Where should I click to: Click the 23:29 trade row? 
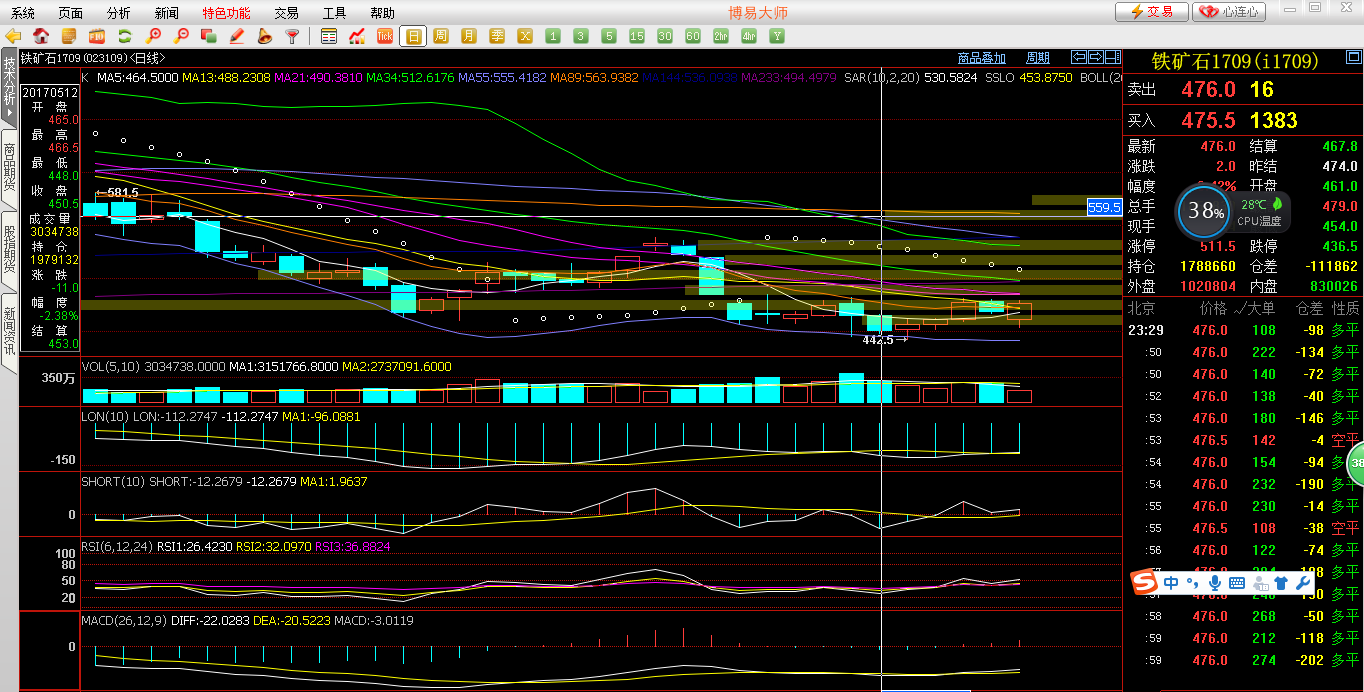1243,330
